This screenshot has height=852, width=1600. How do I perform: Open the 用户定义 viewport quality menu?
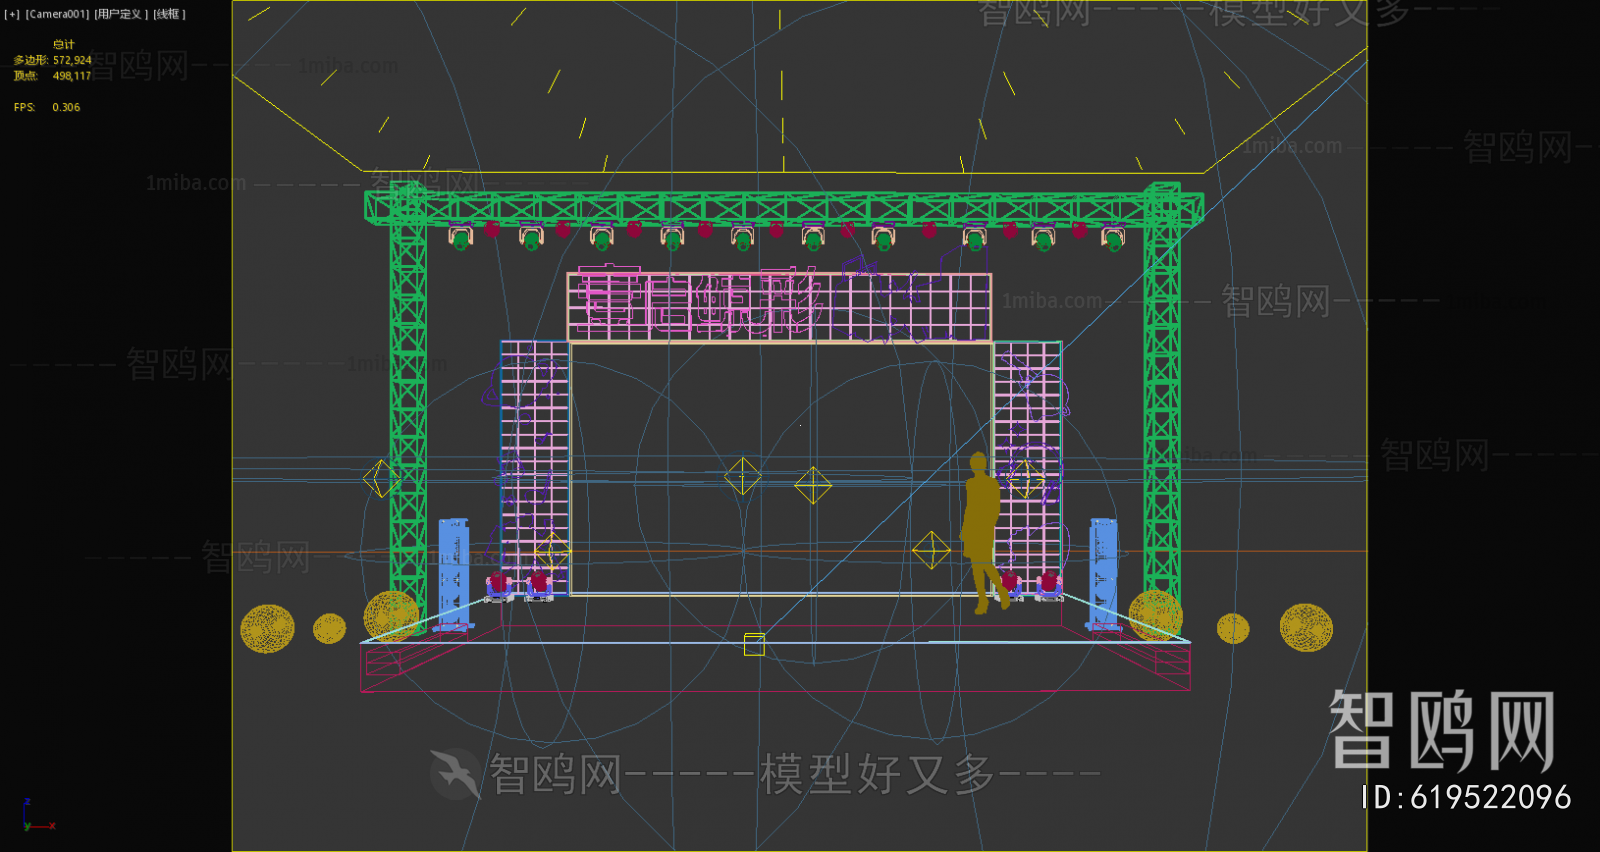tap(121, 14)
